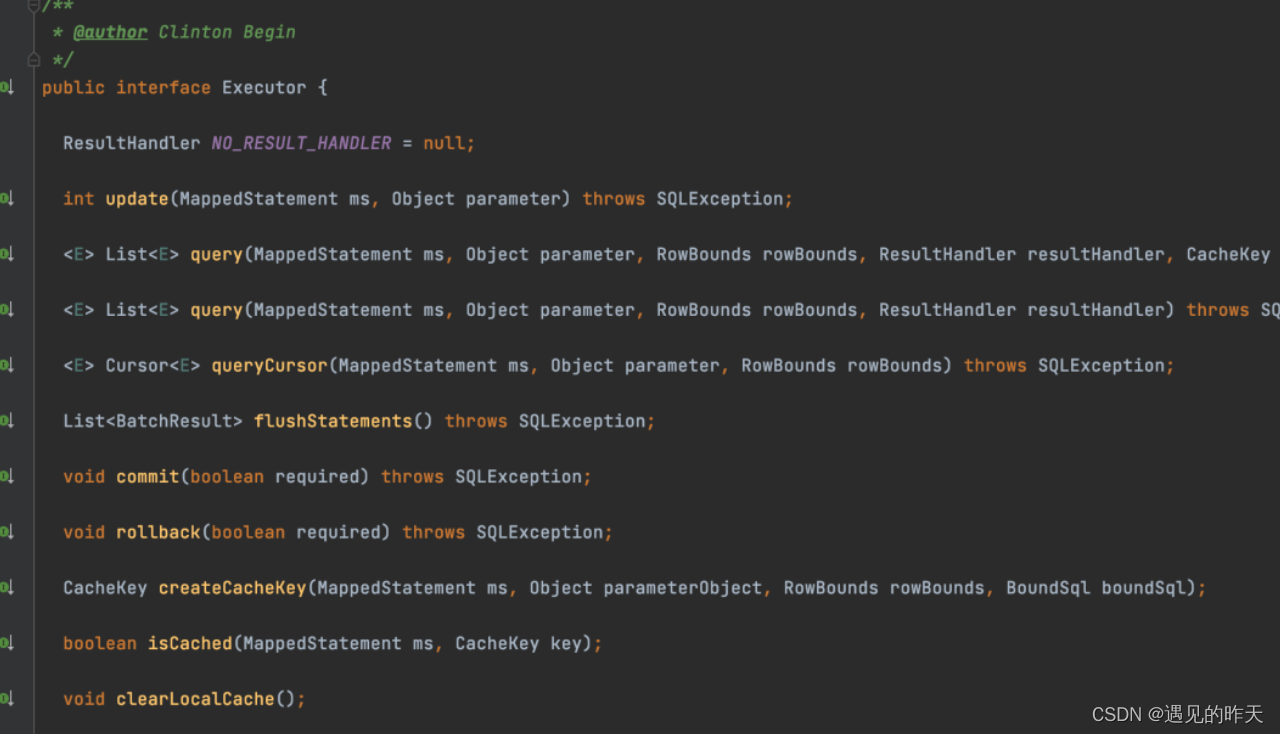The image size is (1280, 734).
Task: Click the List<BatchResult> return type
Action: click(x=153, y=422)
